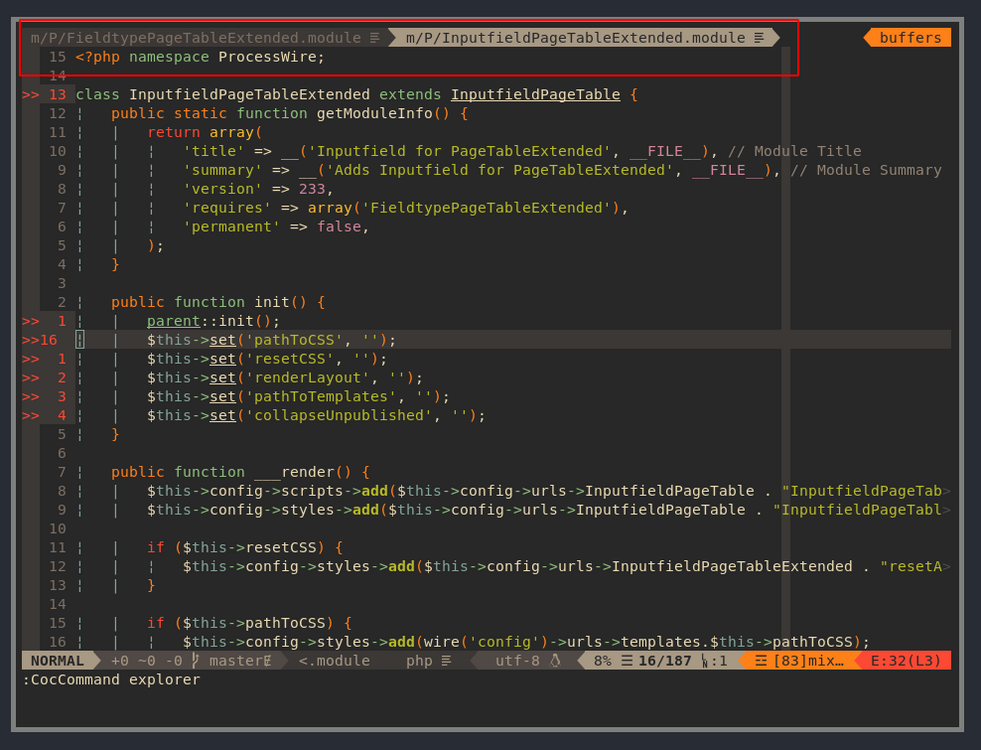Click the mixed-indent warning icon in statusline
981x750 pixels.
pyautogui.click(x=759, y=661)
